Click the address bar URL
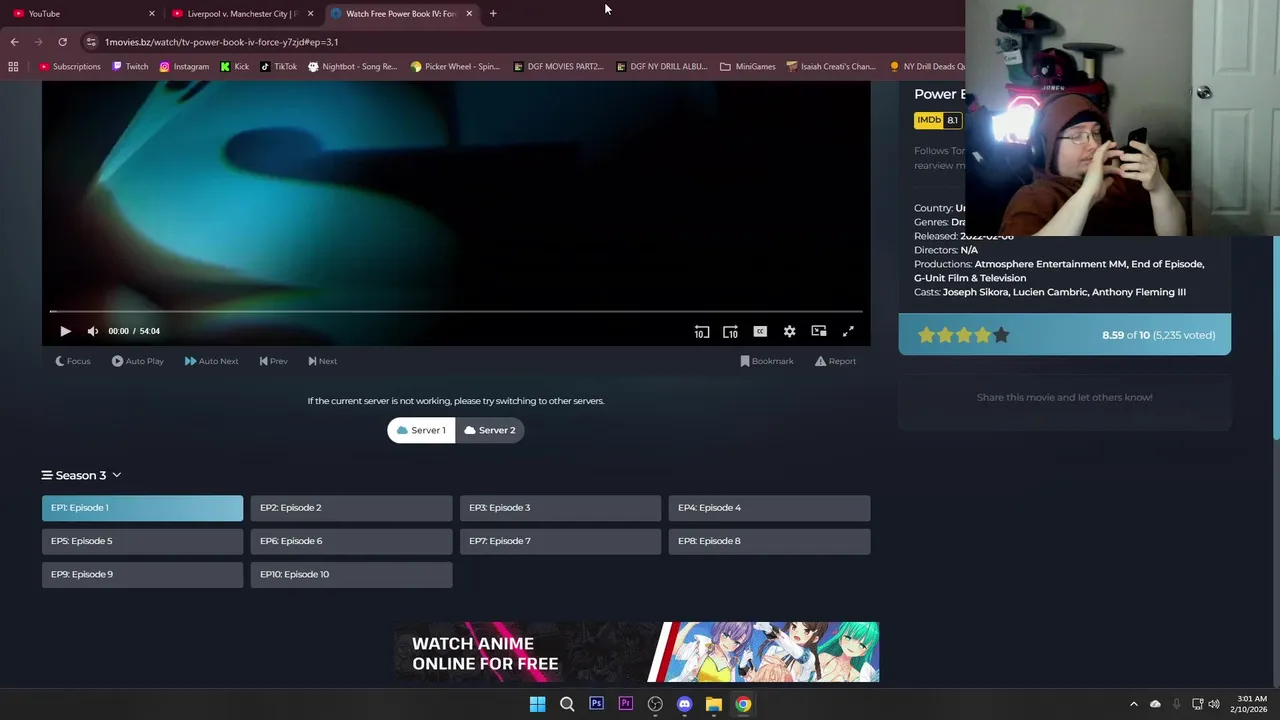The width and height of the screenshot is (1280, 720). click(x=221, y=42)
